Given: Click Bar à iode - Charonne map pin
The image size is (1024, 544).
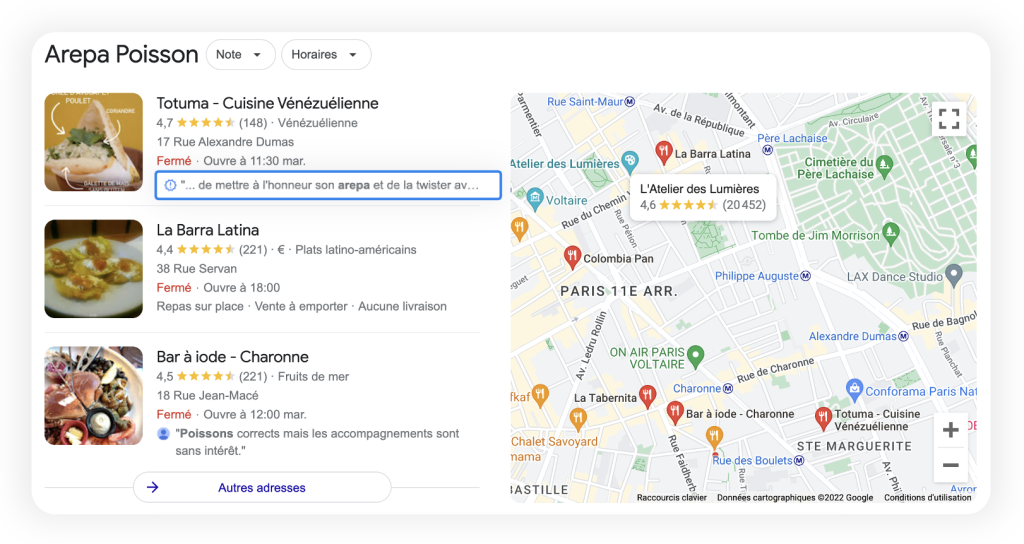Looking at the screenshot, I should click(675, 412).
